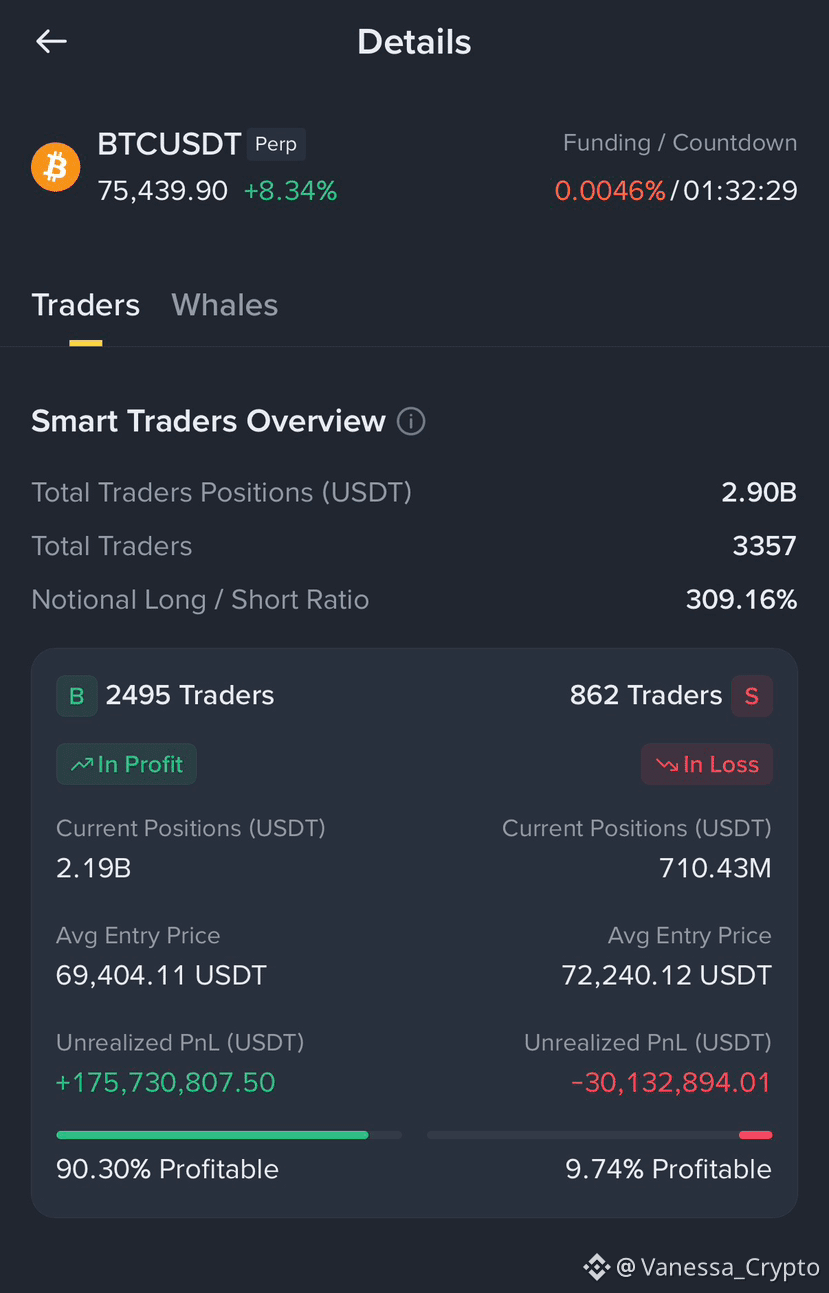Screen dimensions: 829x1293
Task: Click the upward trend arrow in In Profit
Action: coord(81,765)
